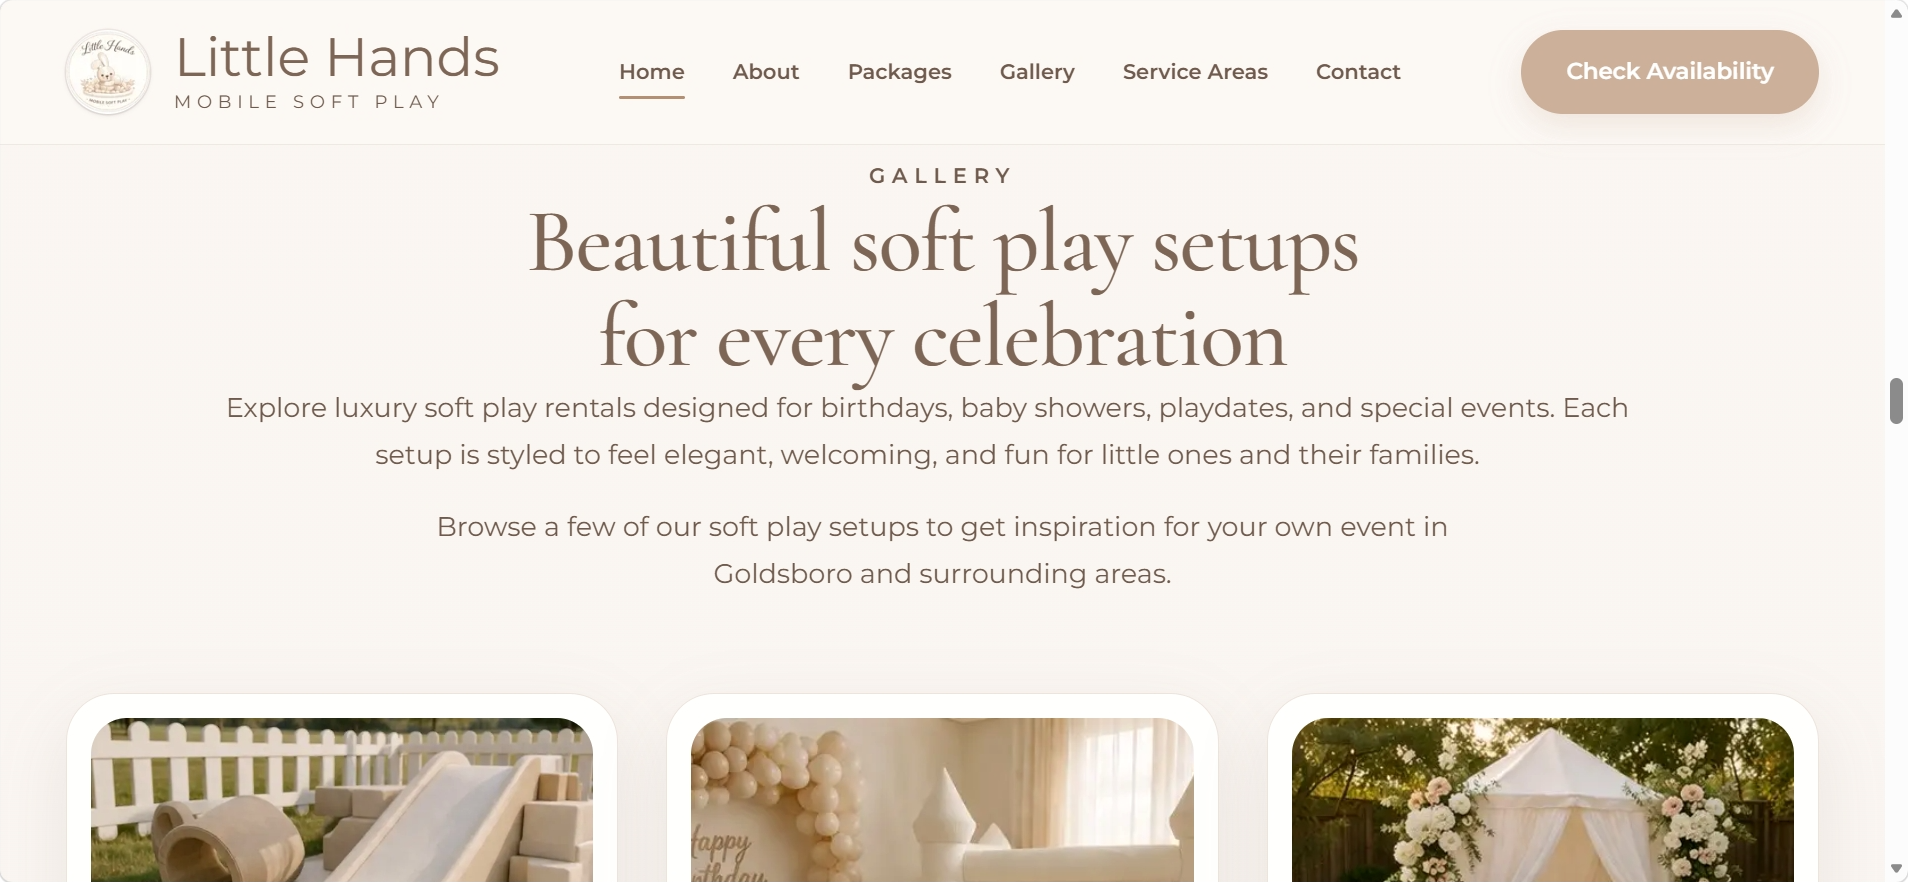
Task: Select Gallery in the top navigation
Action: [1037, 72]
